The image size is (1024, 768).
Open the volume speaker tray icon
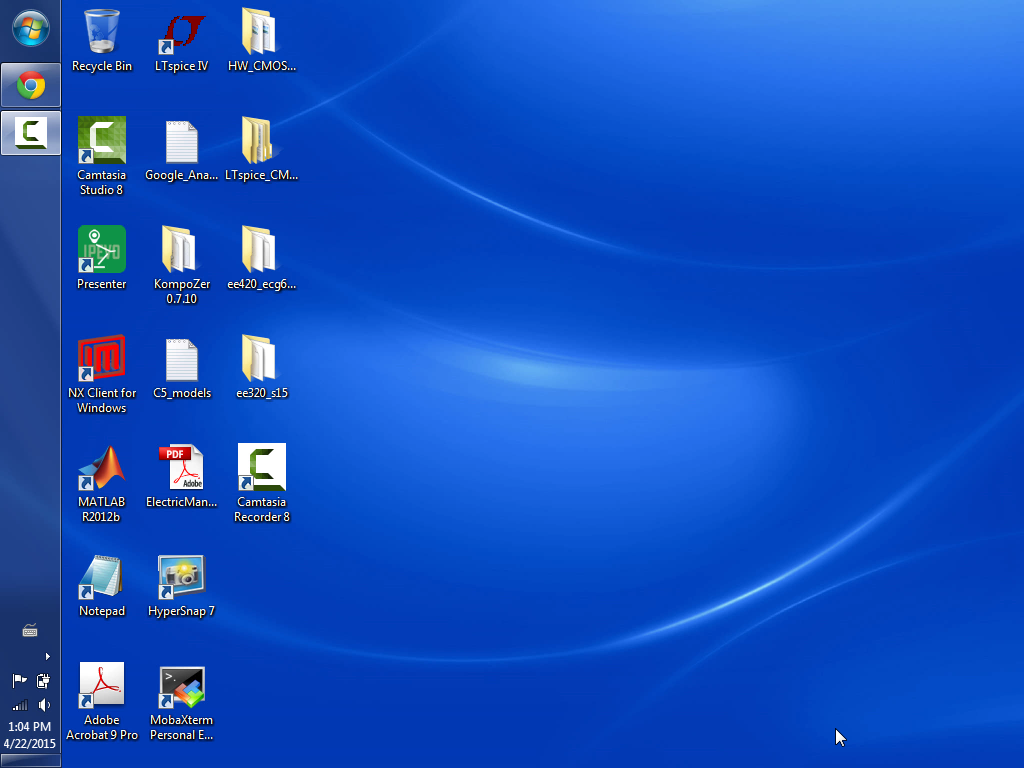(x=44, y=705)
